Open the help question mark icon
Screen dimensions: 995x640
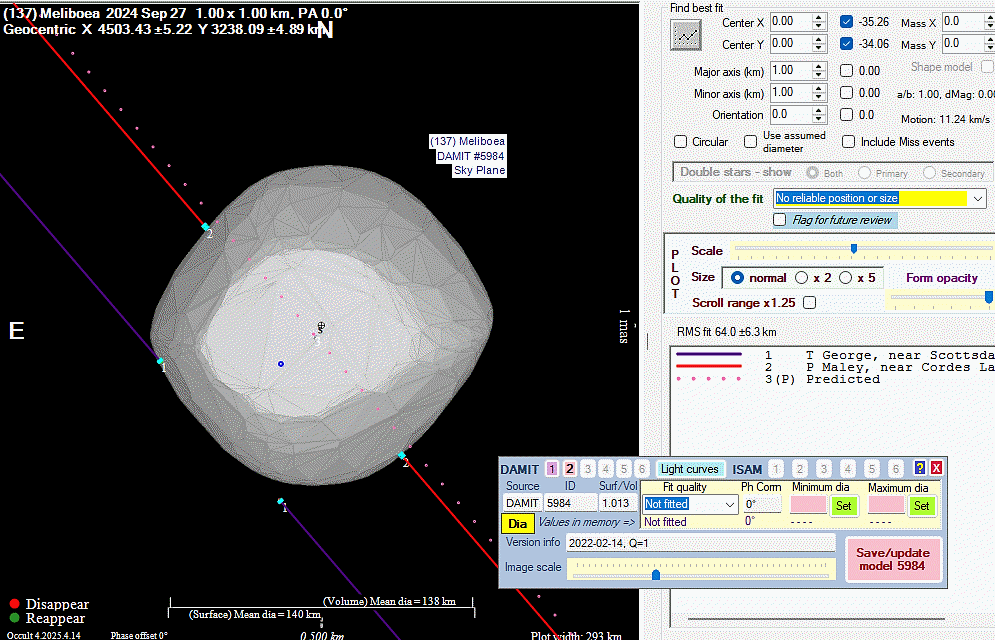(x=920, y=469)
